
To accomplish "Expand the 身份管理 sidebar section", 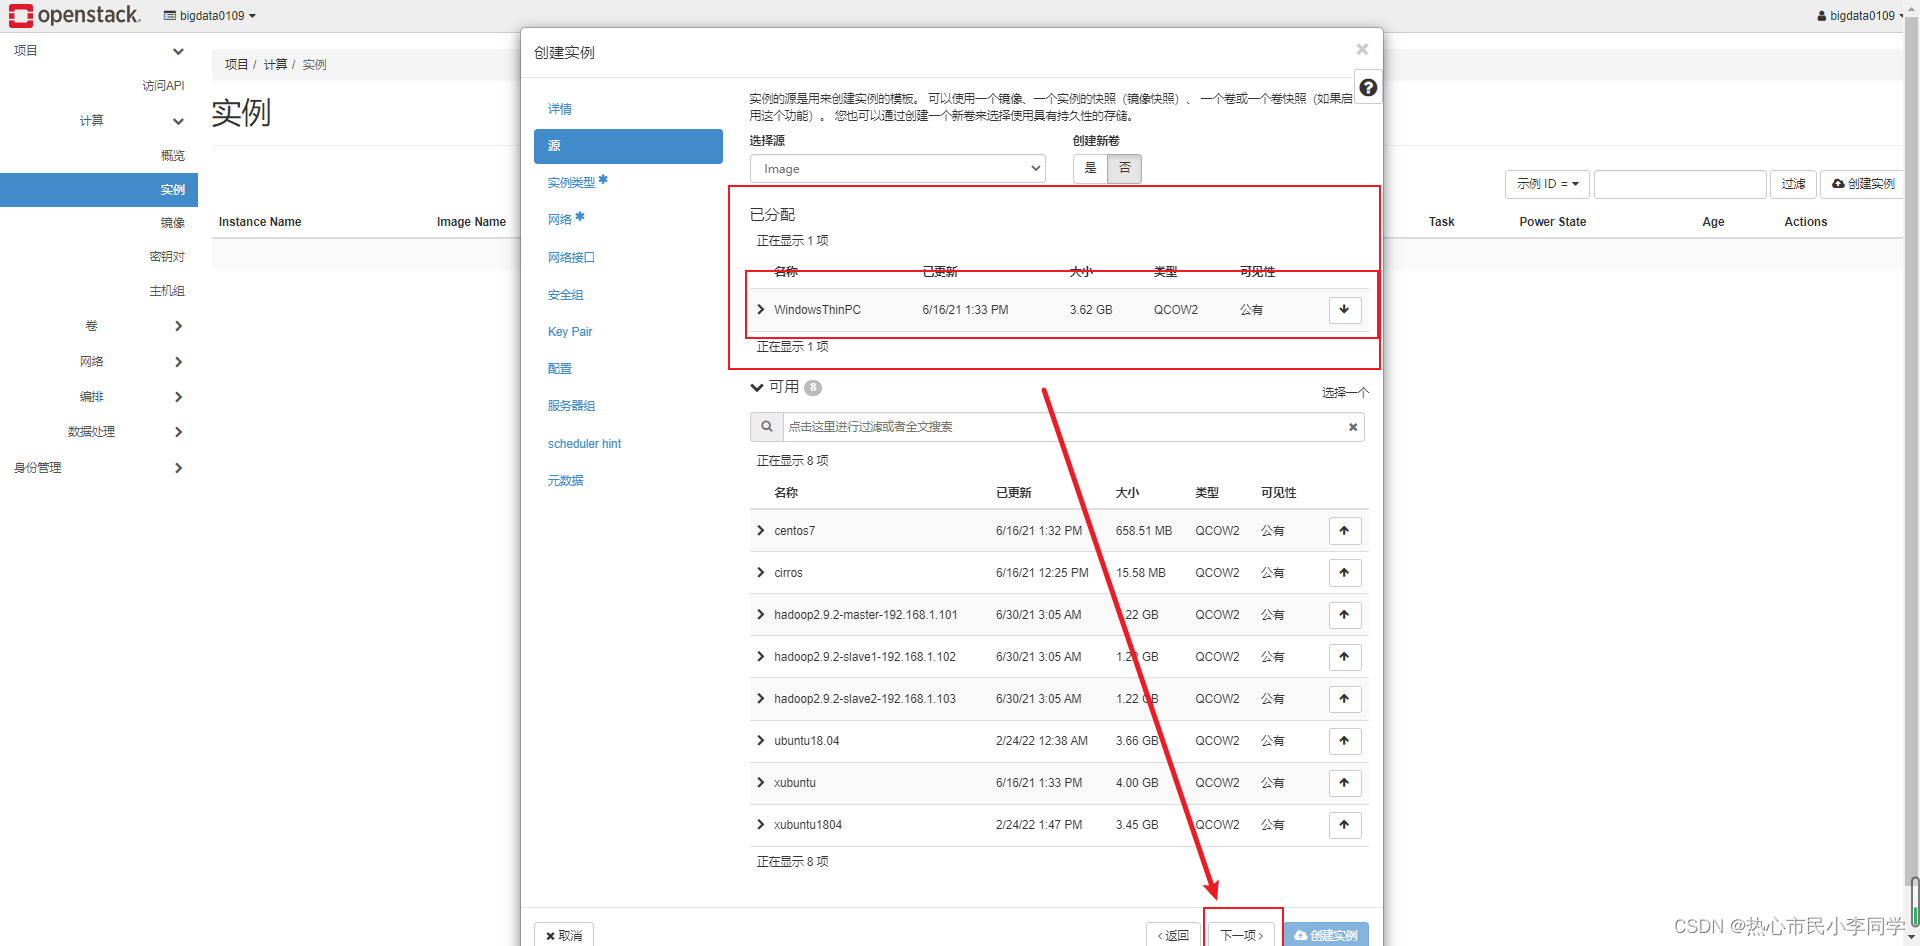I will (x=99, y=468).
